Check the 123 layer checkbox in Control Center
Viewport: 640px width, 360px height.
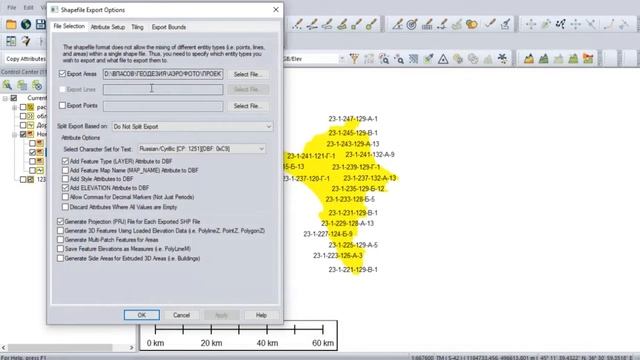click(23, 179)
